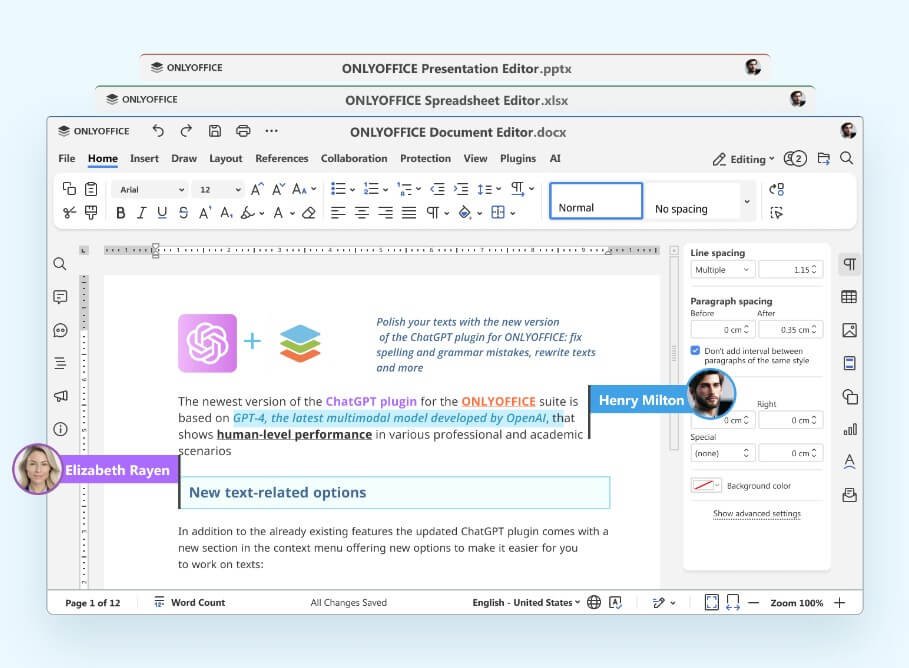
Task: Open Table settings in right sidebar
Action: click(x=849, y=297)
